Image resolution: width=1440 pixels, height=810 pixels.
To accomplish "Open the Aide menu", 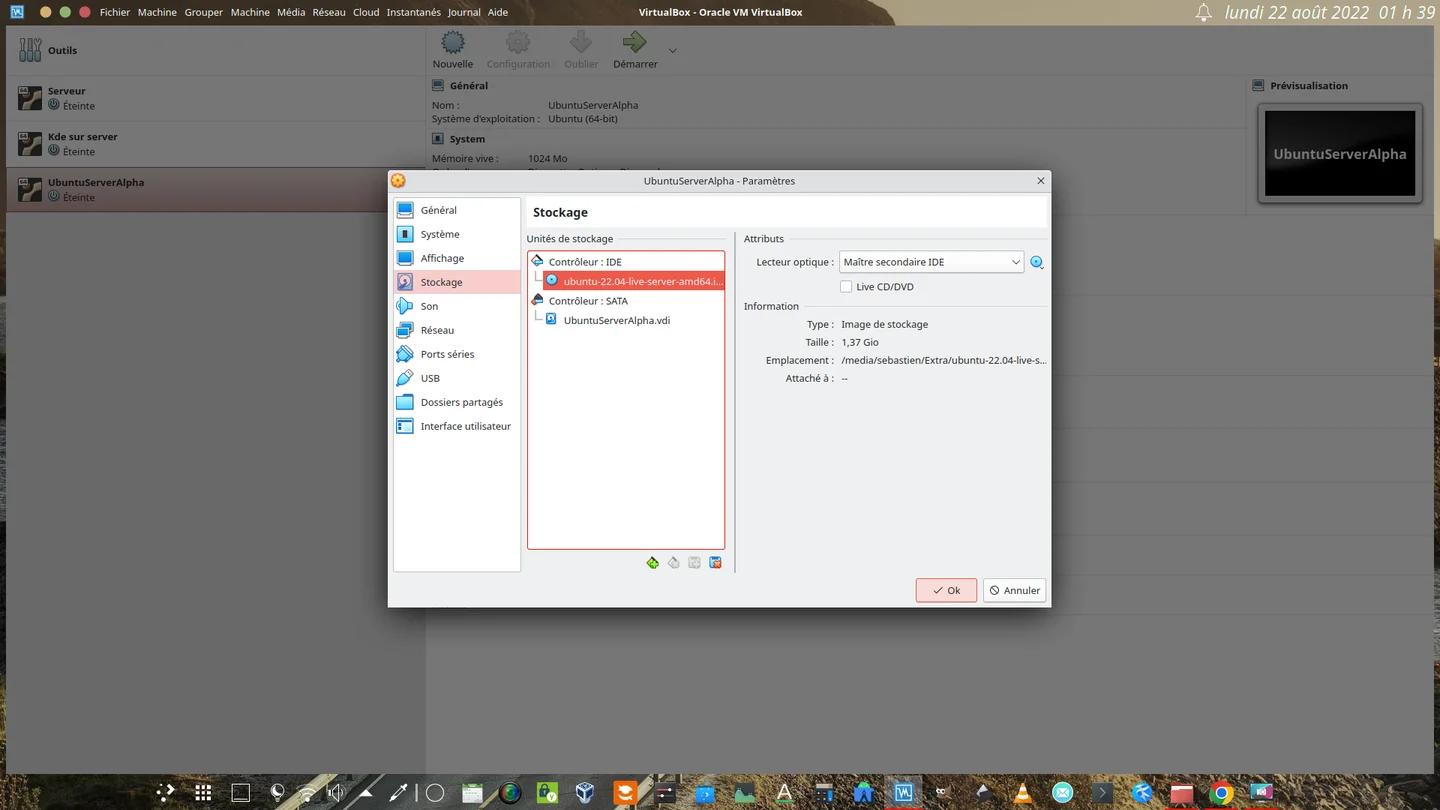I will tap(498, 12).
